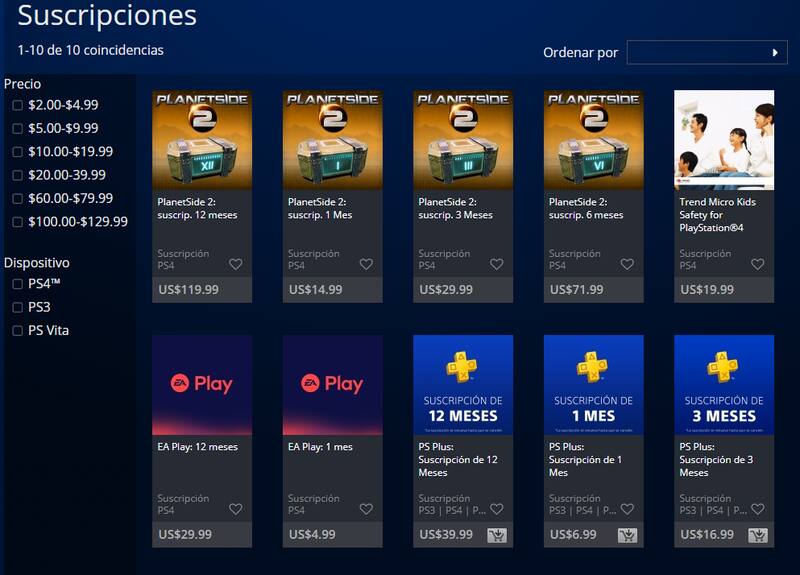Open PlanetSide 2 suscrip. 3 Meses title
The height and width of the screenshot is (575, 800).
(x=456, y=209)
